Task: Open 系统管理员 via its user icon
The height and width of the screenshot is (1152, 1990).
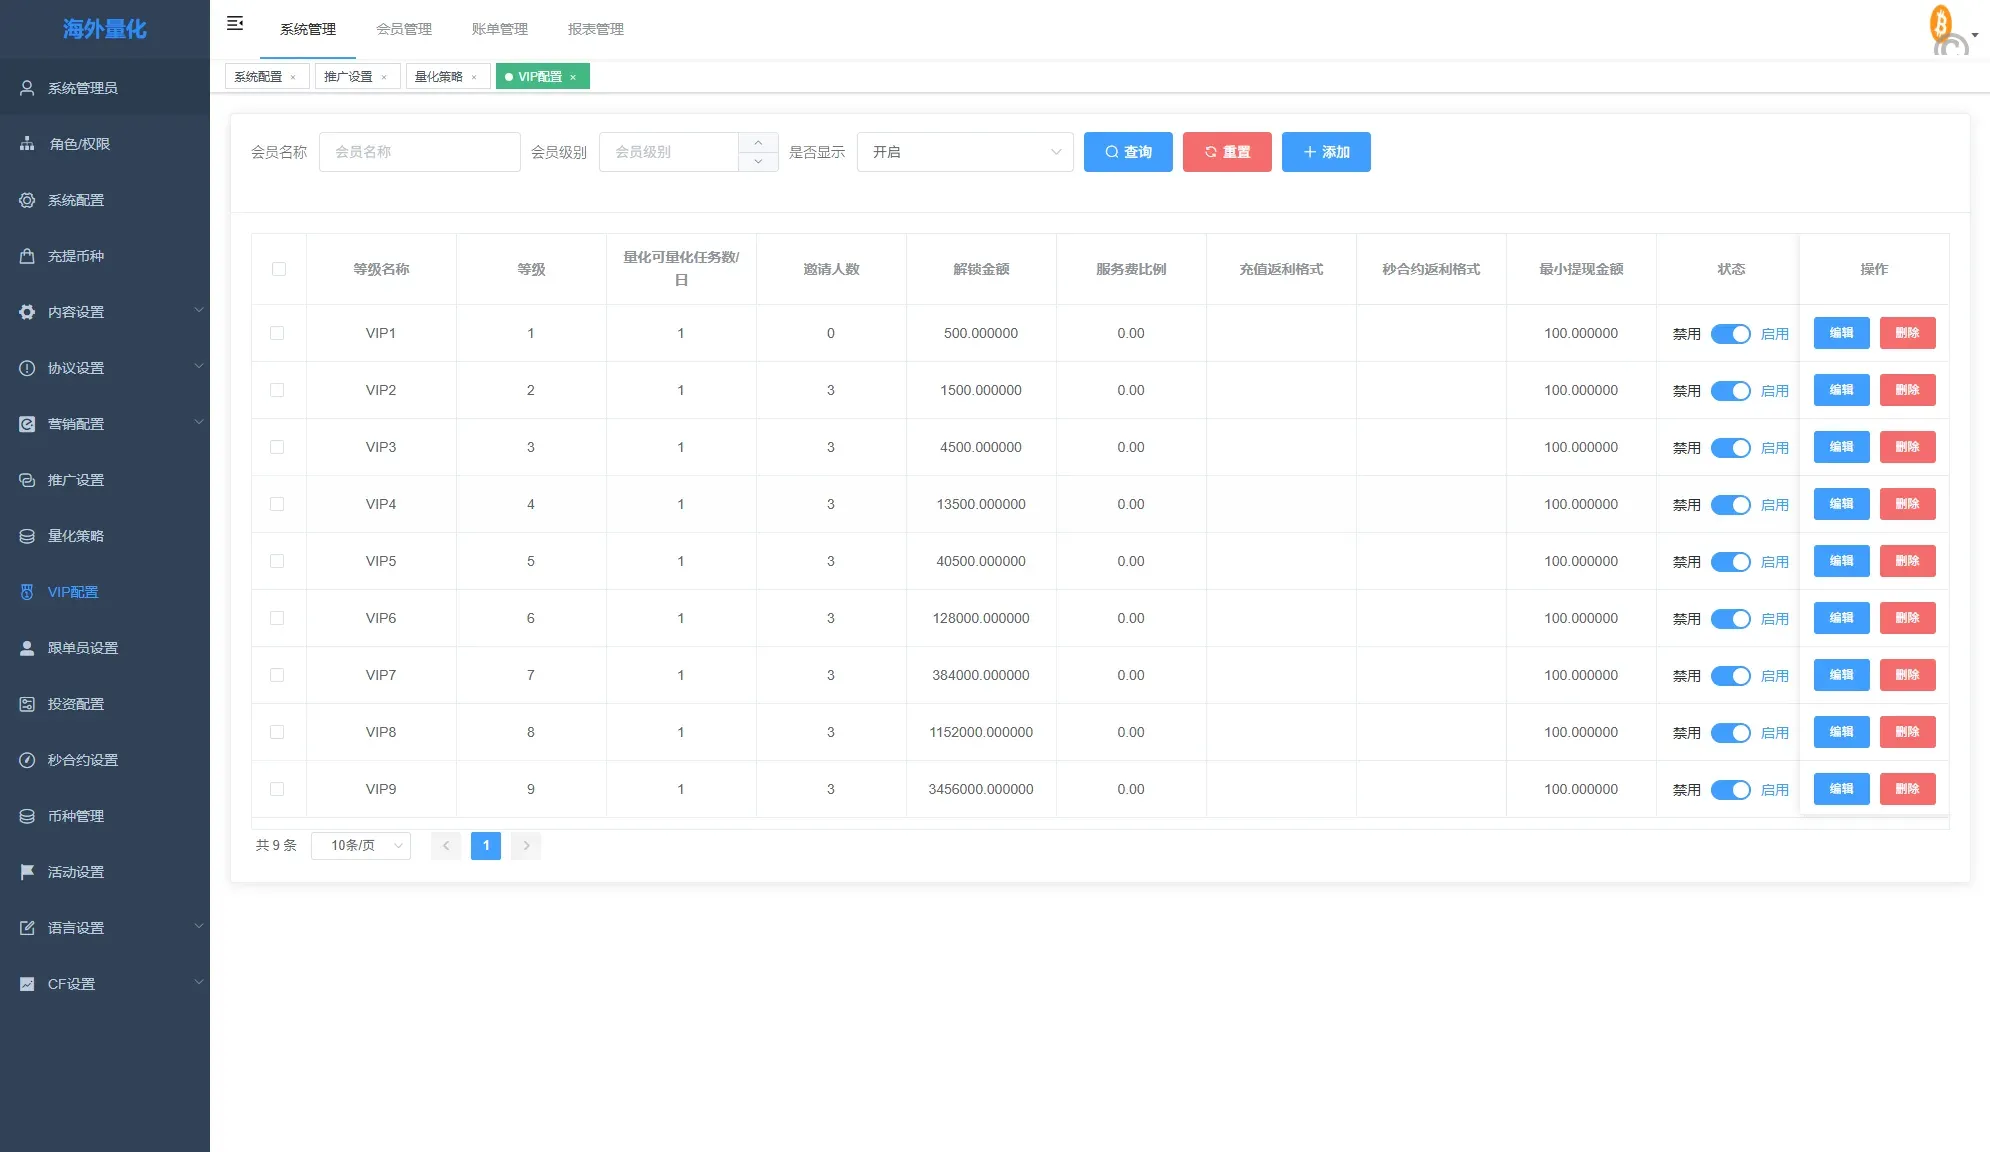Action: 27,88
